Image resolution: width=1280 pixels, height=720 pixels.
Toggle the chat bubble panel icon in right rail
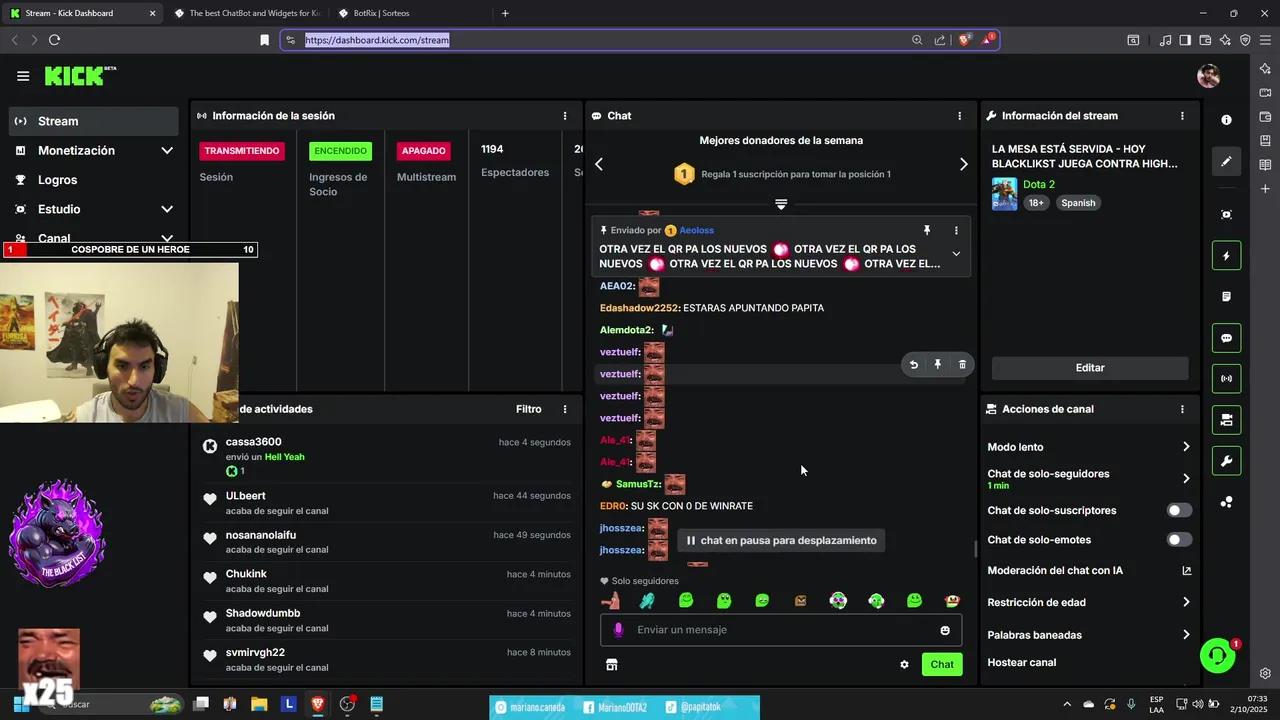[1226, 338]
